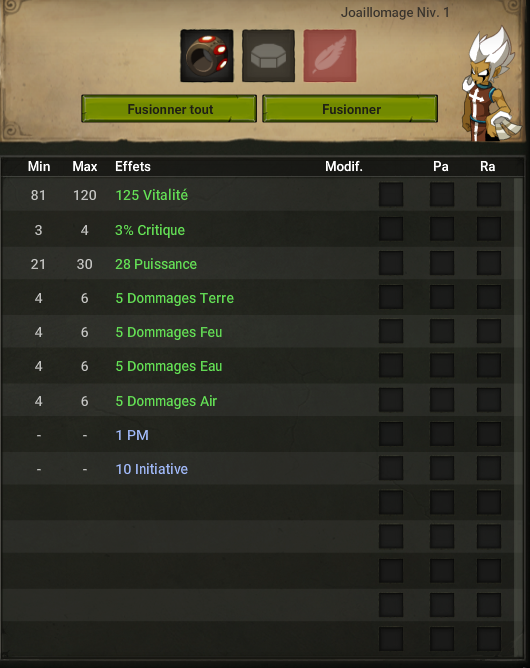The image size is (530, 668).
Task: Click the Max column header
Action: tap(85, 166)
